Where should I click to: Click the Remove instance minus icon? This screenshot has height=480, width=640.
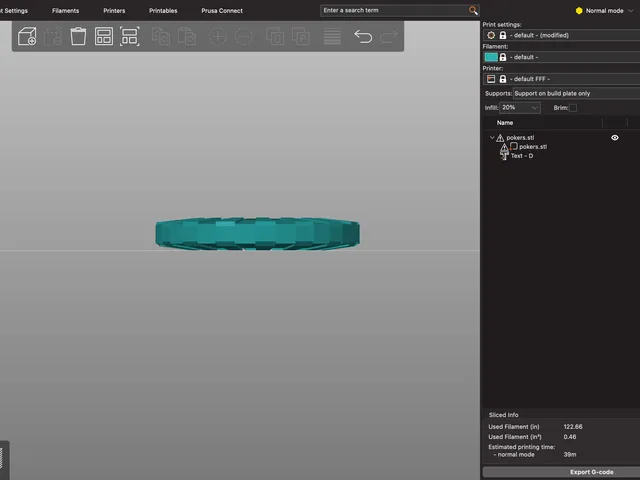click(244, 36)
